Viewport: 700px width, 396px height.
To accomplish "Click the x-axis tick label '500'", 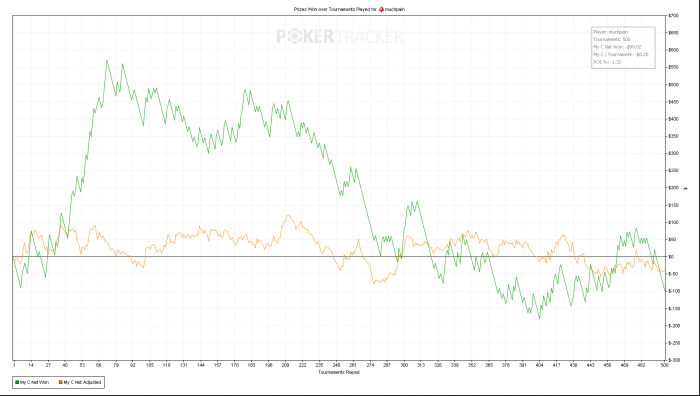I will 665,365.
